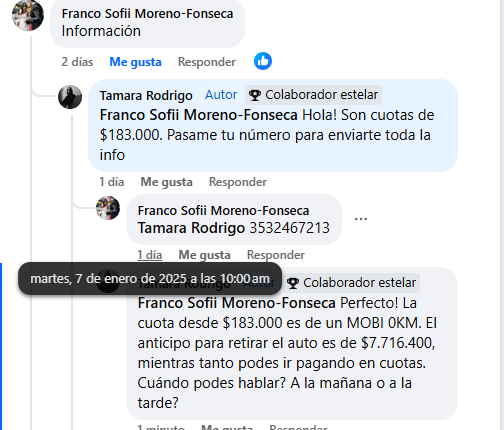Open the '2 días' timestamp link
This screenshot has width=504, height=430.
point(77,62)
